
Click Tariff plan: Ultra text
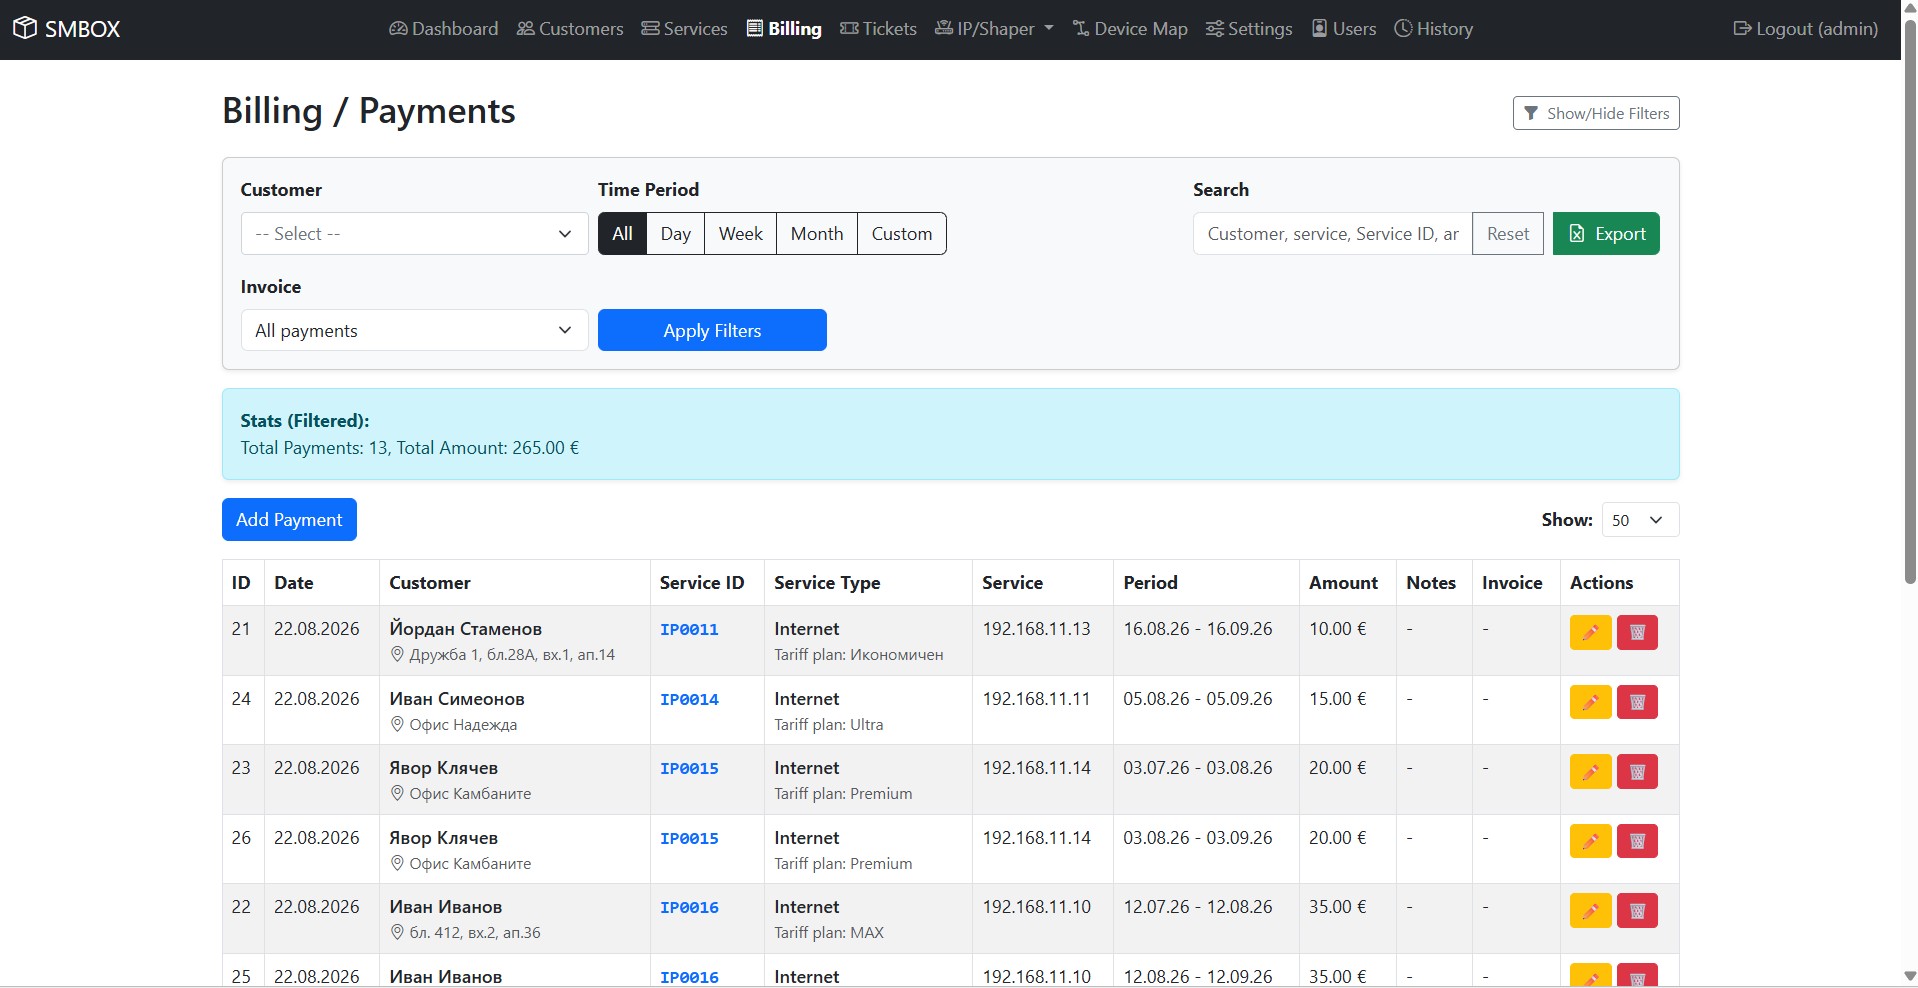coord(829,725)
